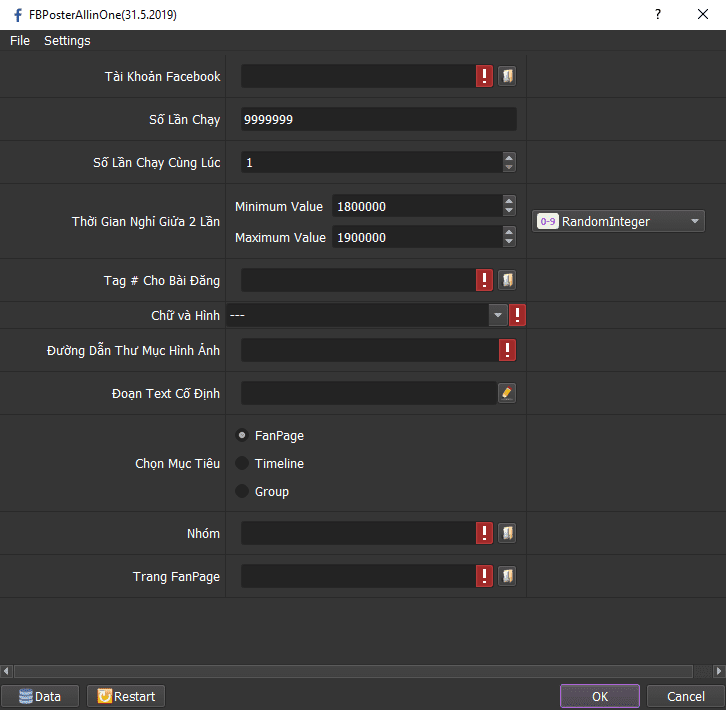Click the horizontal scrollbar at the bottom

[x=362, y=671]
